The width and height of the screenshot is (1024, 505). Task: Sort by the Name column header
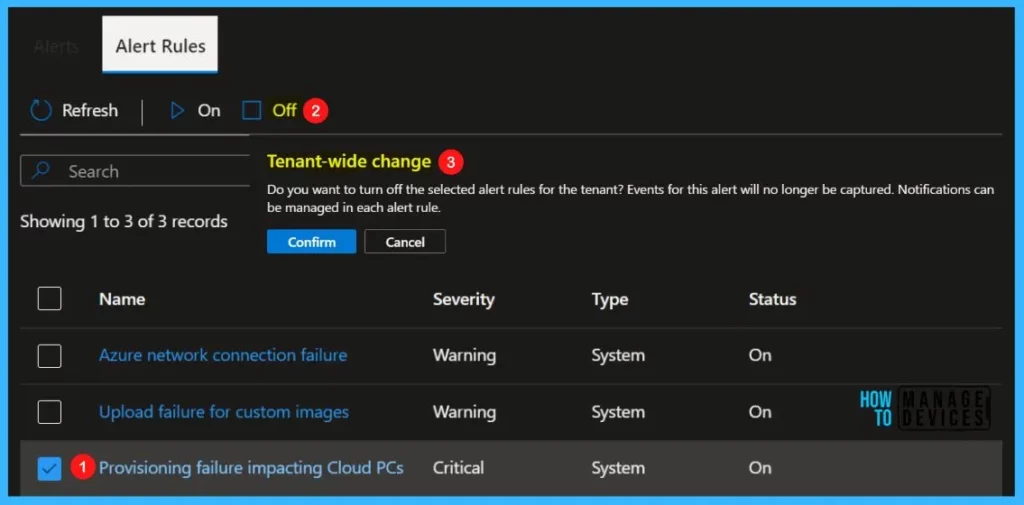tap(122, 299)
